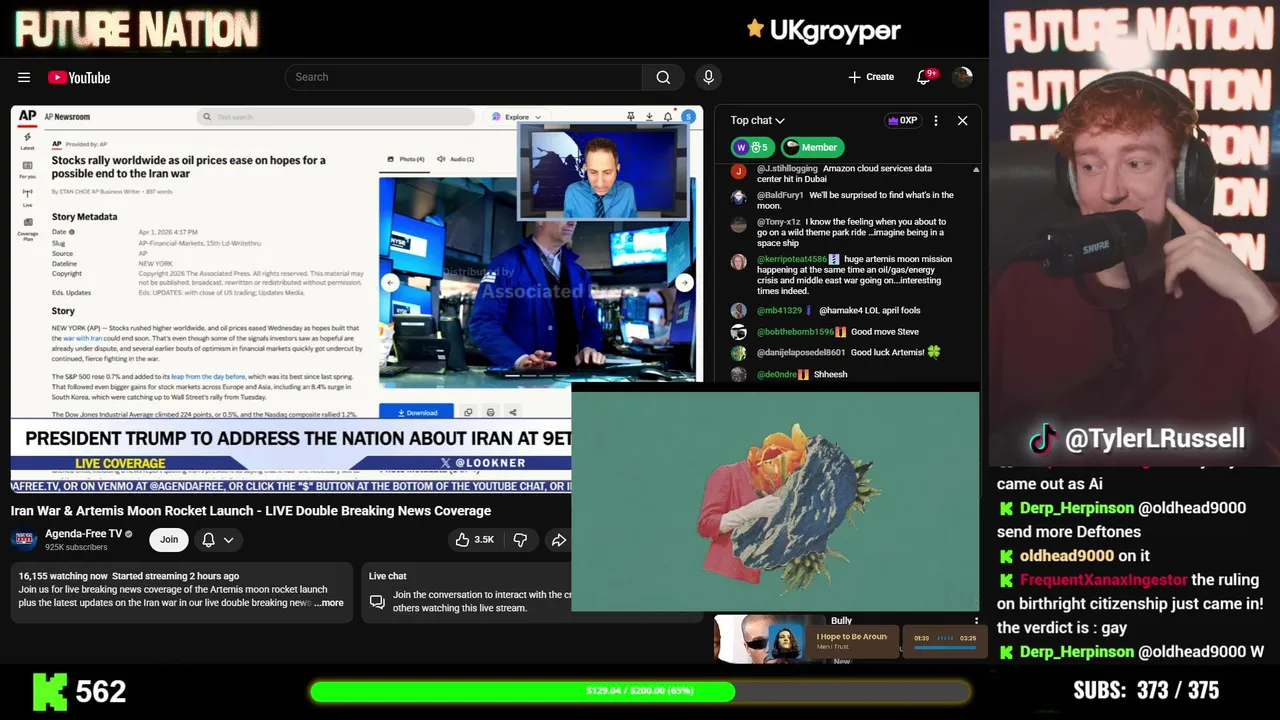The height and width of the screenshot is (720, 1280).
Task: Close the live chat panel
Action: (962, 120)
